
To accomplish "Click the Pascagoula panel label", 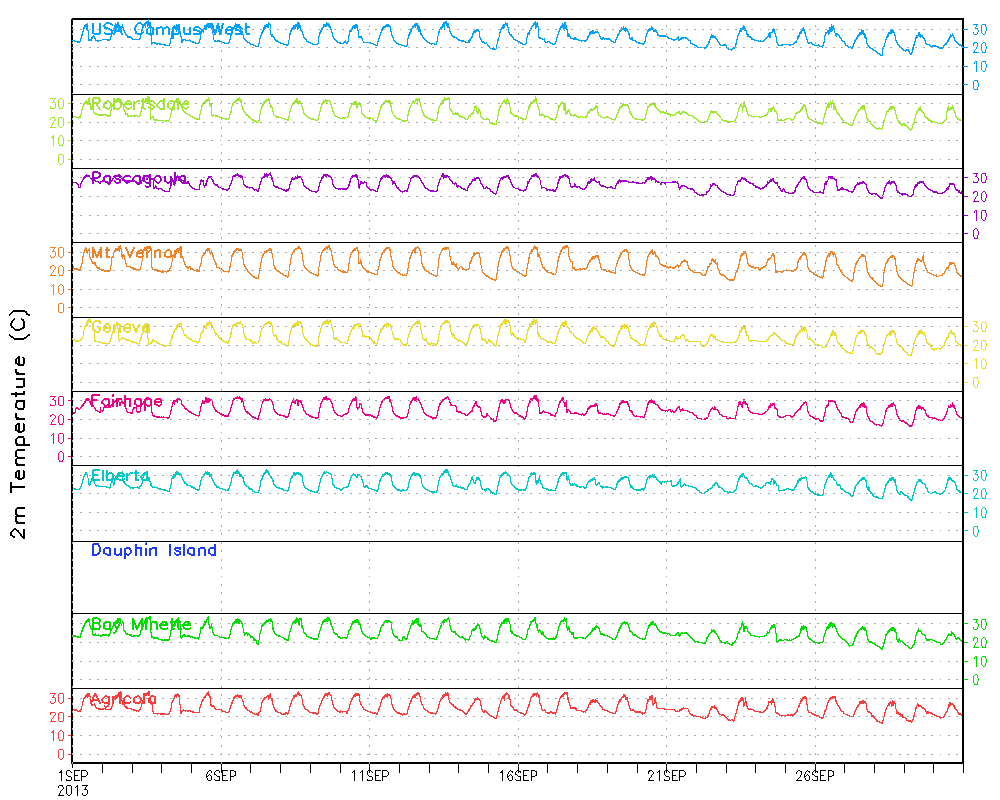I will (x=139, y=179).
